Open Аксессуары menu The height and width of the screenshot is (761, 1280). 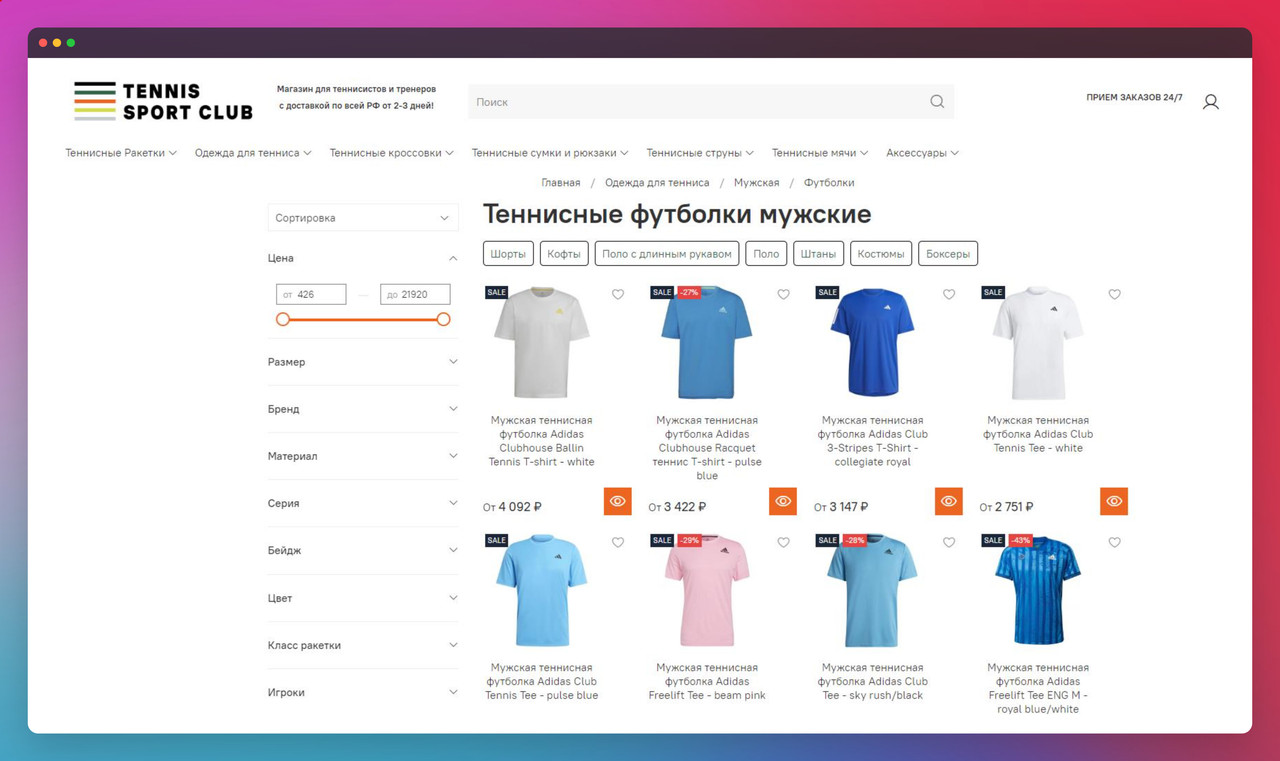[x=922, y=153]
